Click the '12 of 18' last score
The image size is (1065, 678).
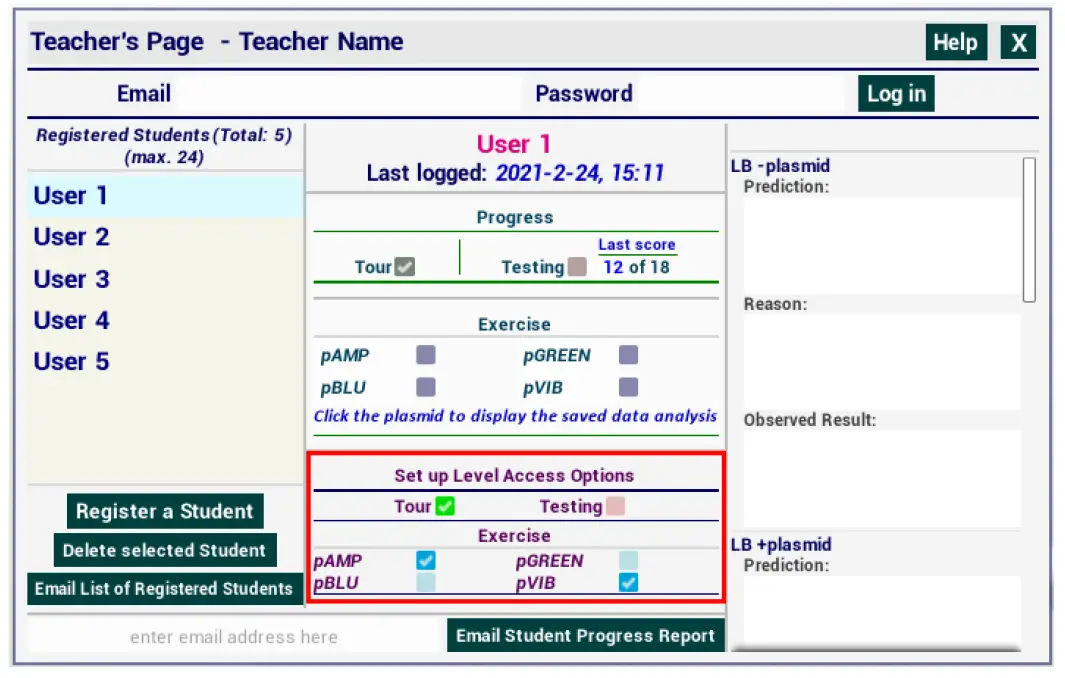click(x=636, y=267)
